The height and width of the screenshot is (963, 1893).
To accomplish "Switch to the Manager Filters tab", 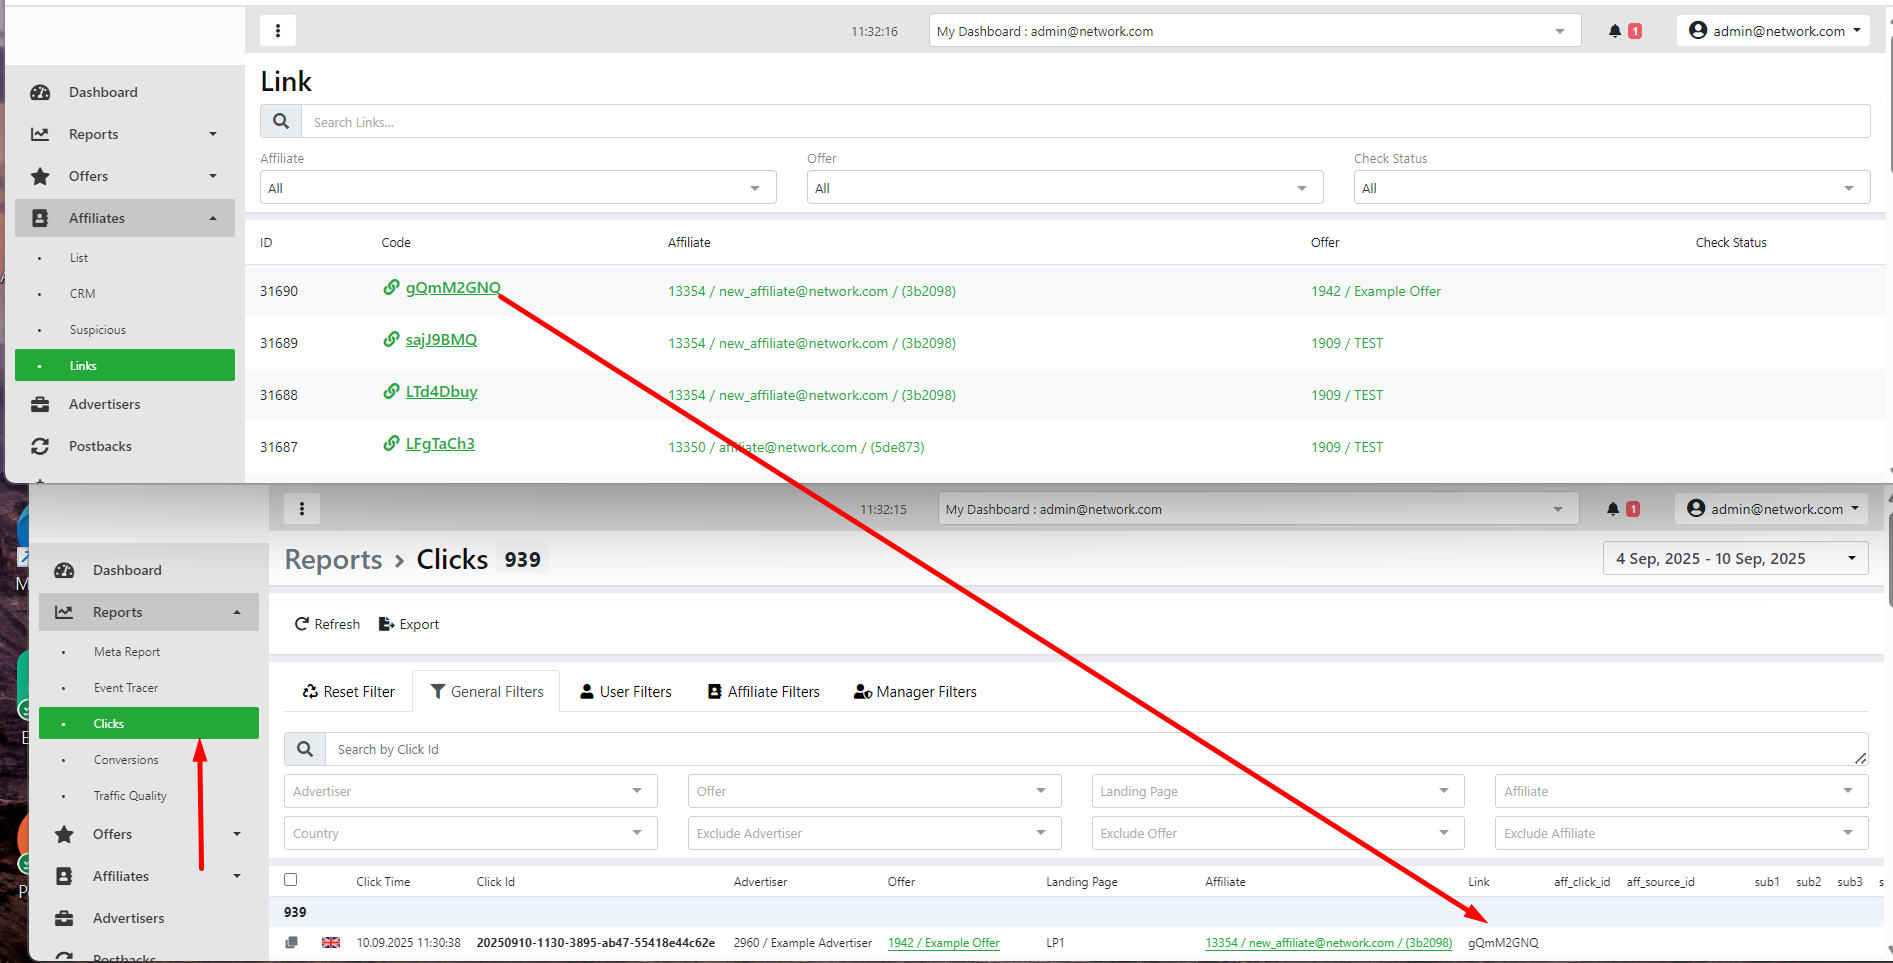I will 915,692.
